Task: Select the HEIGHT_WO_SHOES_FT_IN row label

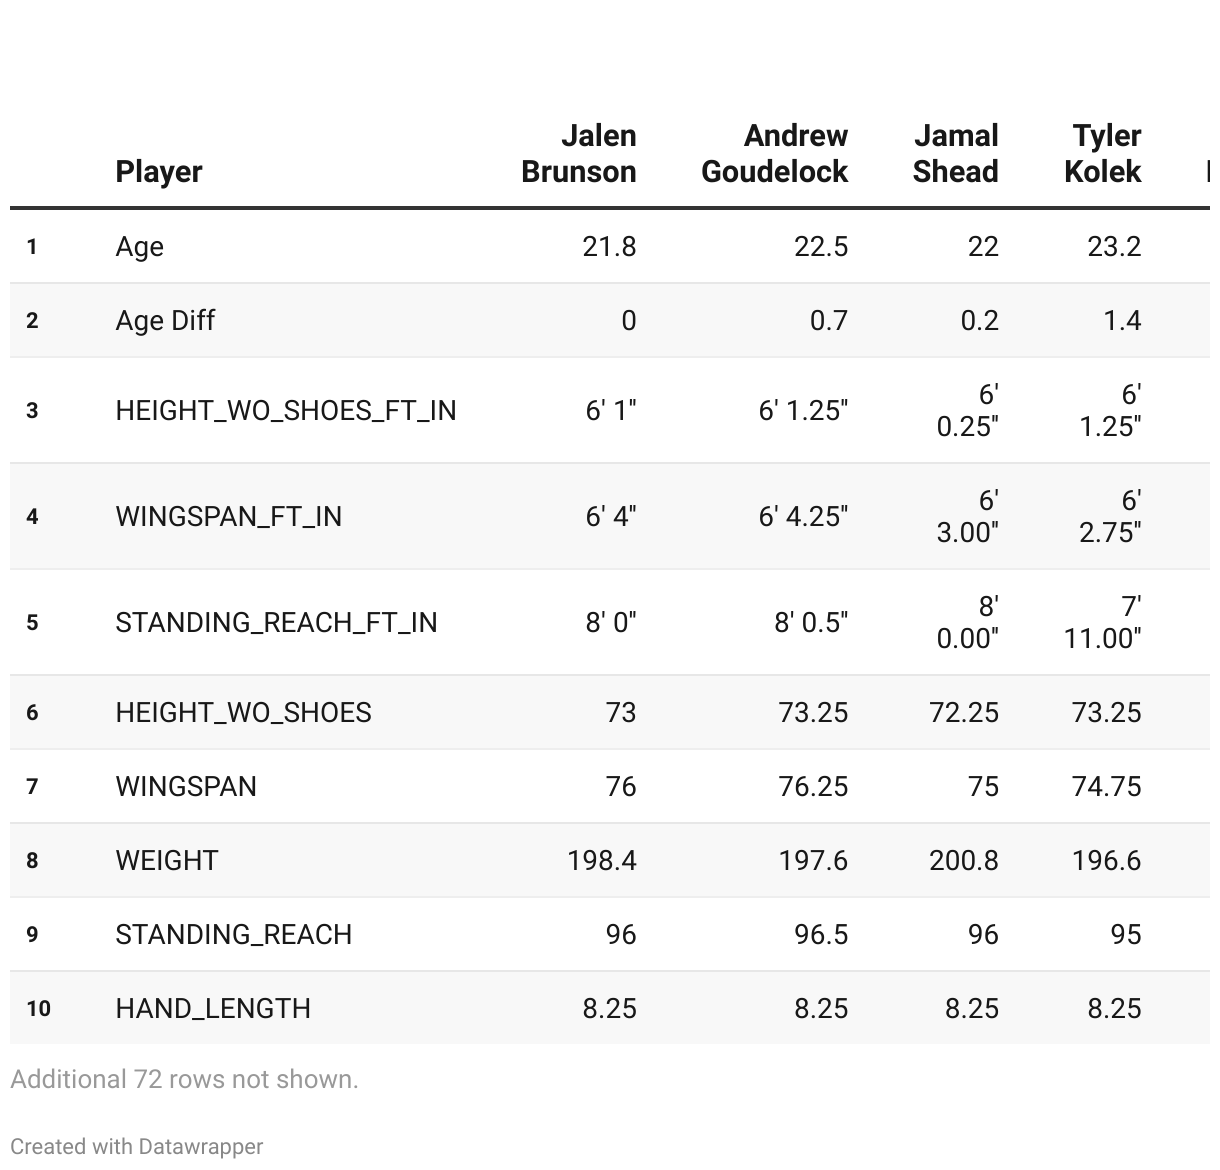Action: pyautogui.click(x=286, y=411)
